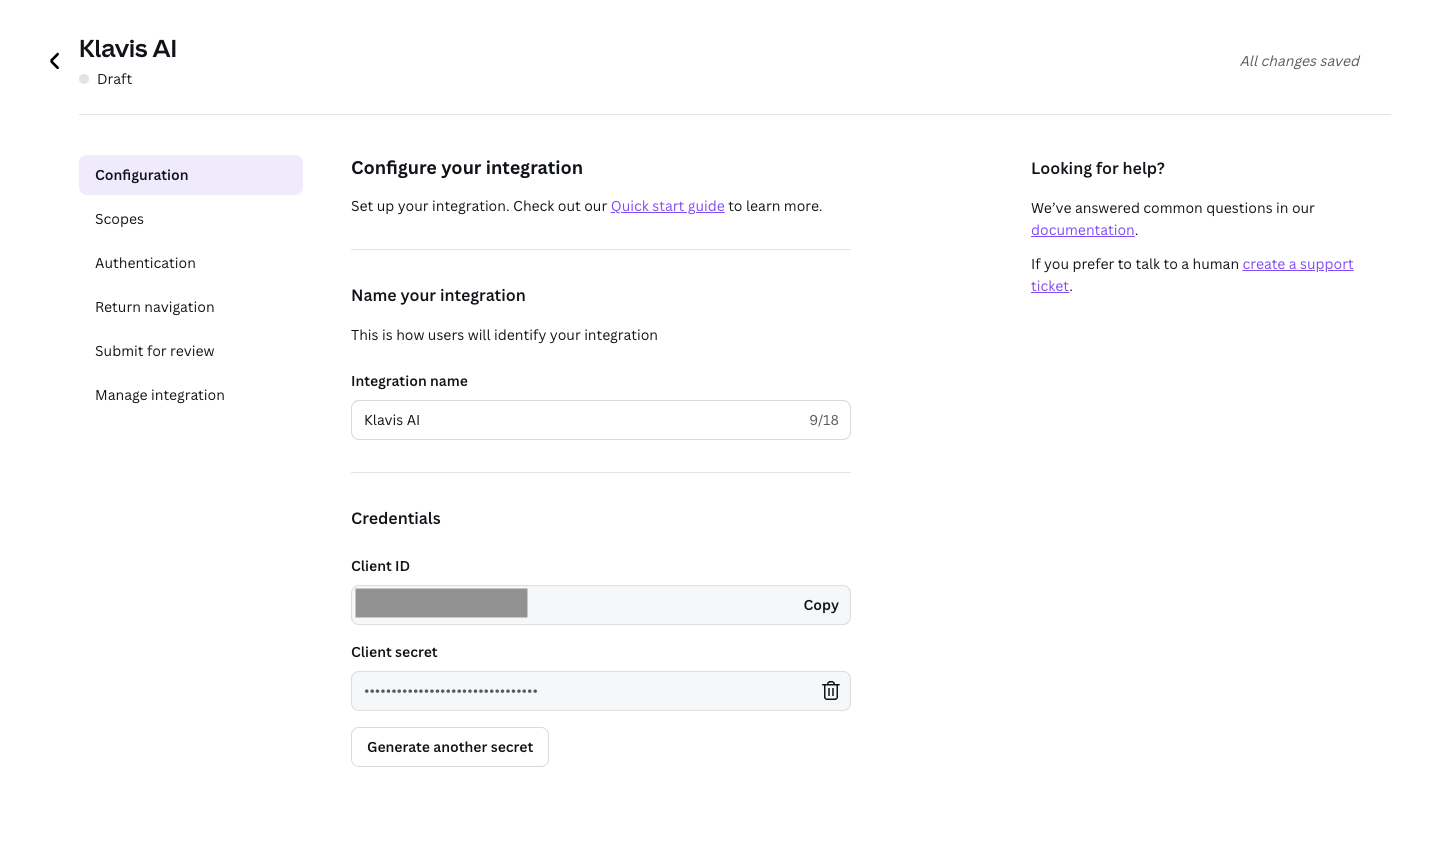This screenshot has height=843, width=1456.
Task: Click the Client ID label
Action: 380,566
